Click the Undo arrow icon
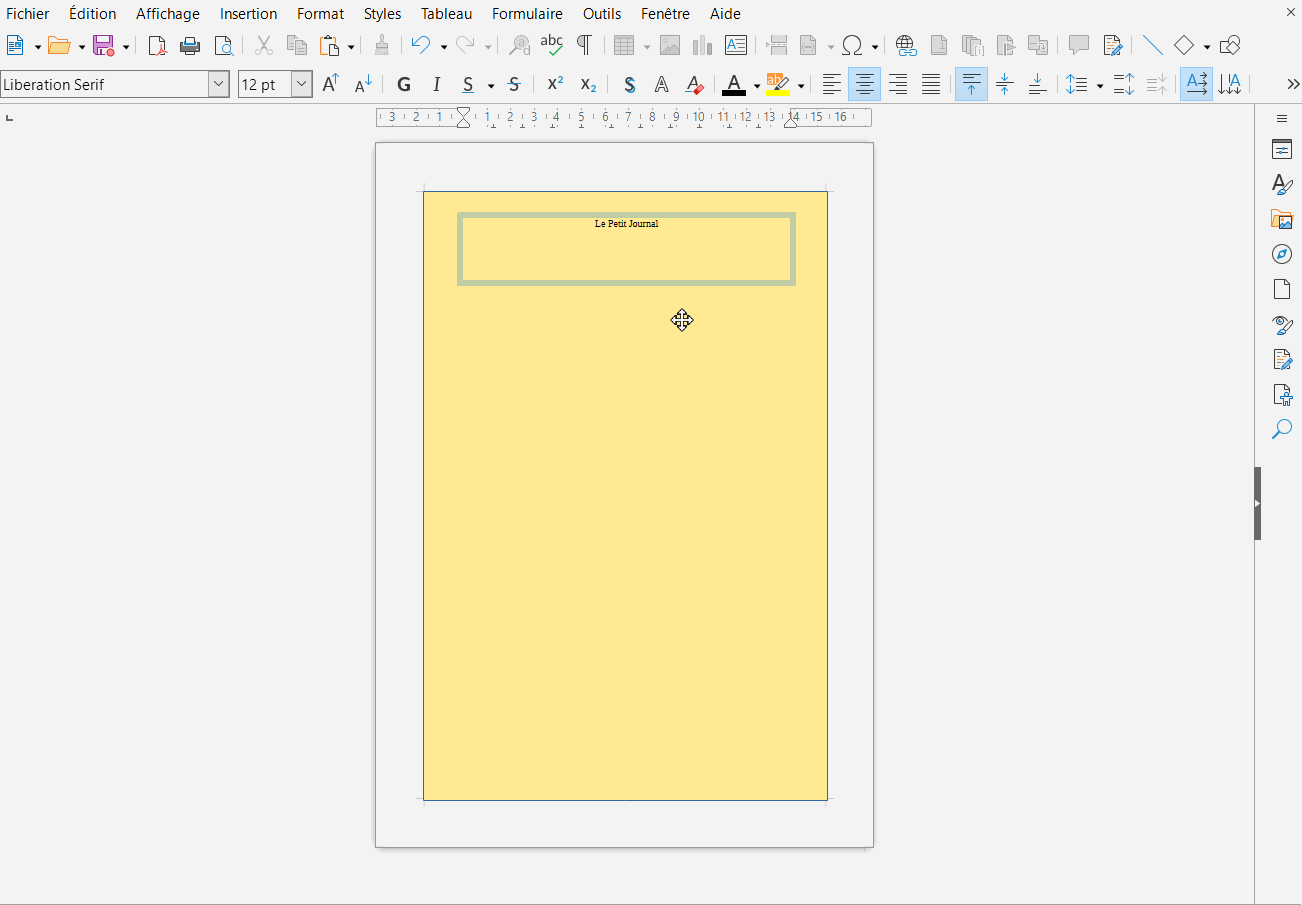1302x905 pixels. [421, 45]
